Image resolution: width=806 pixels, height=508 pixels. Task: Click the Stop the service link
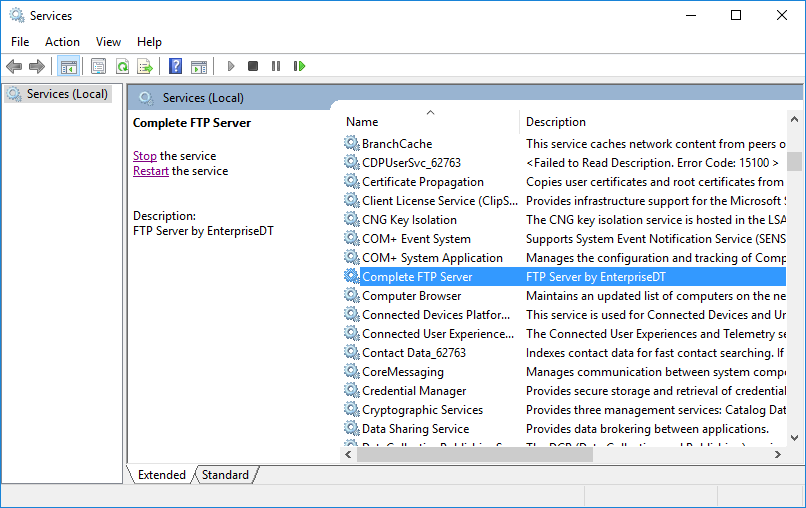coord(145,156)
